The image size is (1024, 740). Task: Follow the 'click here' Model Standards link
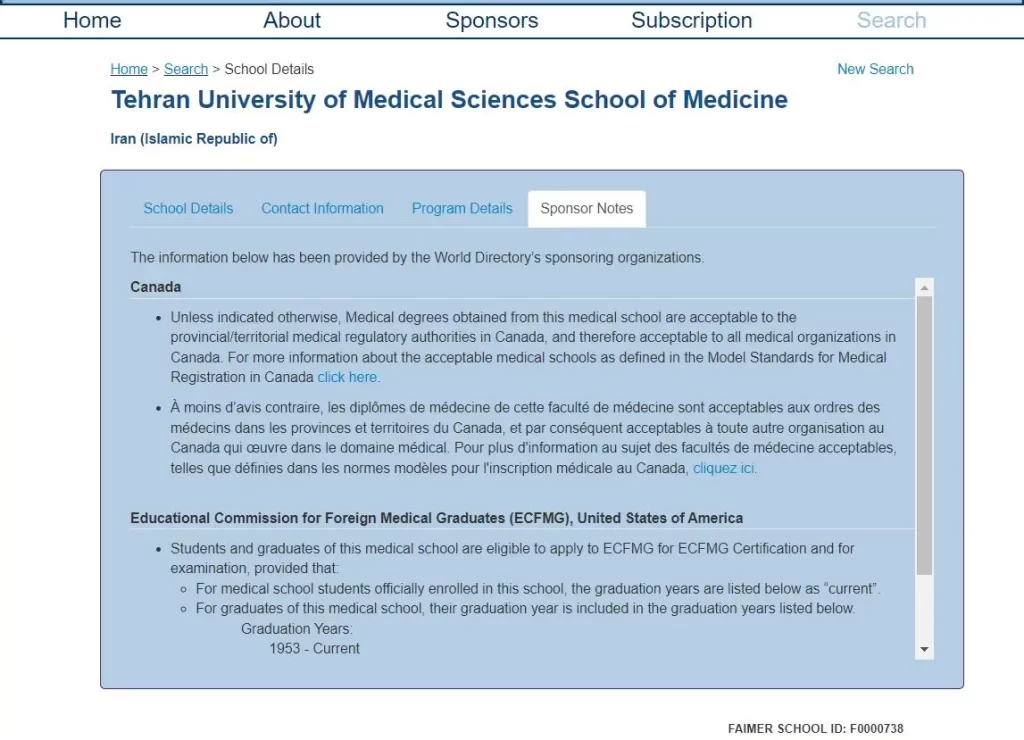[348, 377]
